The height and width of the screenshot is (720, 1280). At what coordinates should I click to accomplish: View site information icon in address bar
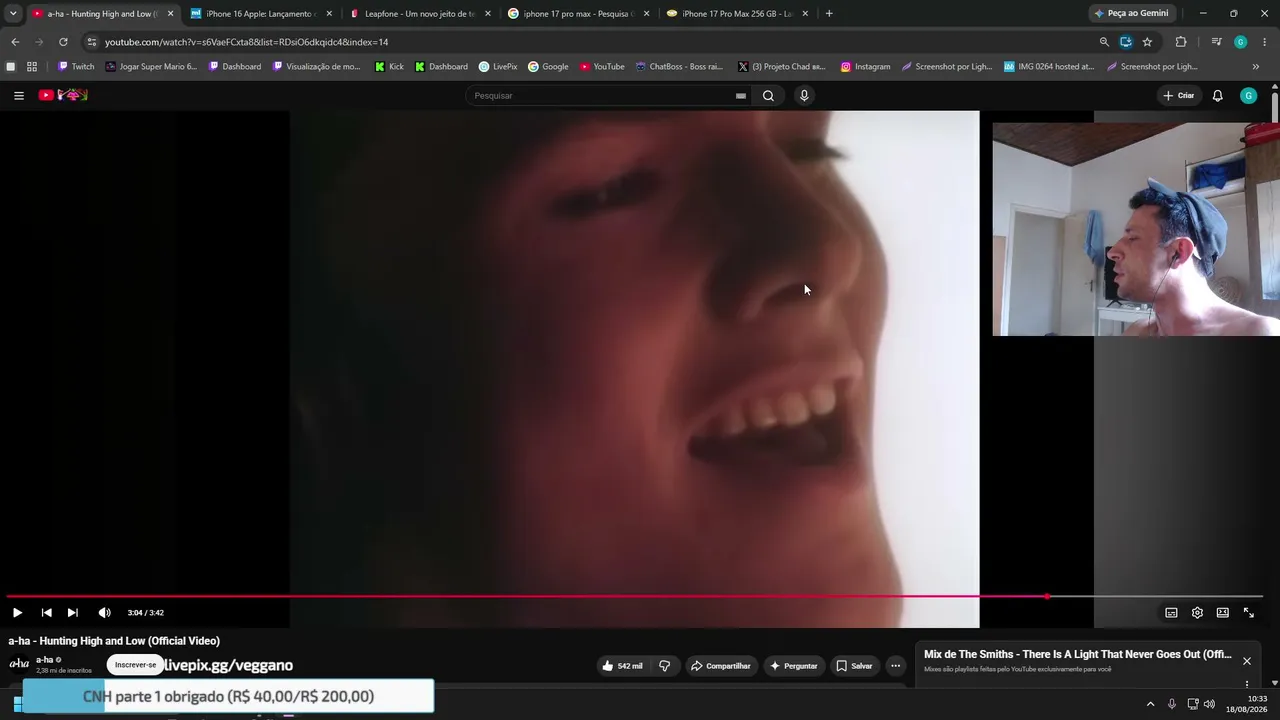[x=91, y=42]
